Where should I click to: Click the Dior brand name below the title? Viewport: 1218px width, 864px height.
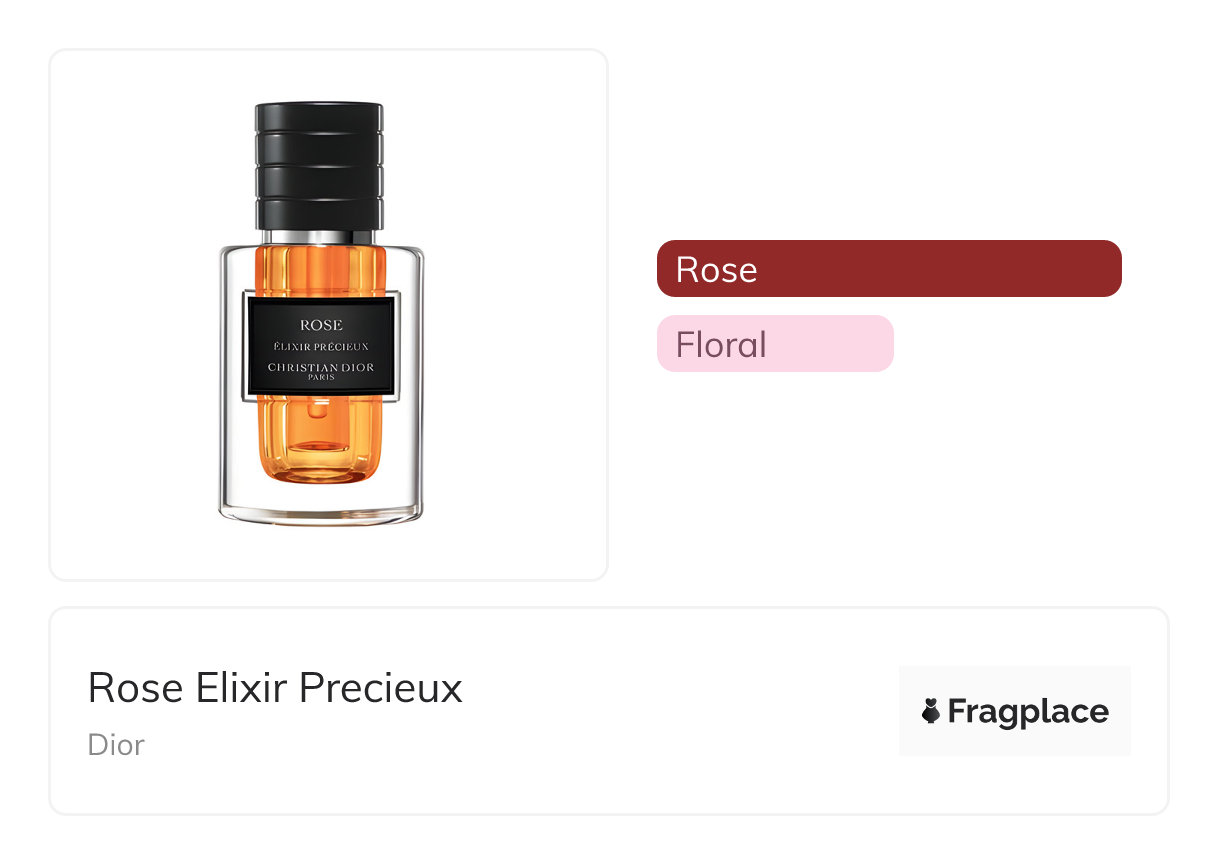pyautogui.click(x=116, y=745)
